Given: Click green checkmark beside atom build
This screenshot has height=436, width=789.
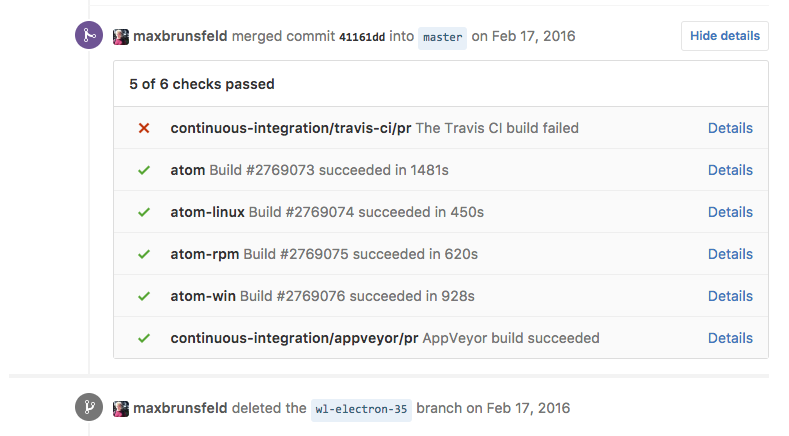Looking at the screenshot, I should pyautogui.click(x=144, y=170).
